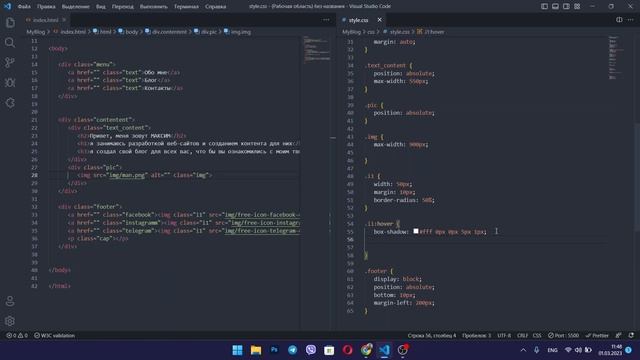The image size is (640, 360).
Task: Open the Переход menu
Action: (x=122, y=7)
